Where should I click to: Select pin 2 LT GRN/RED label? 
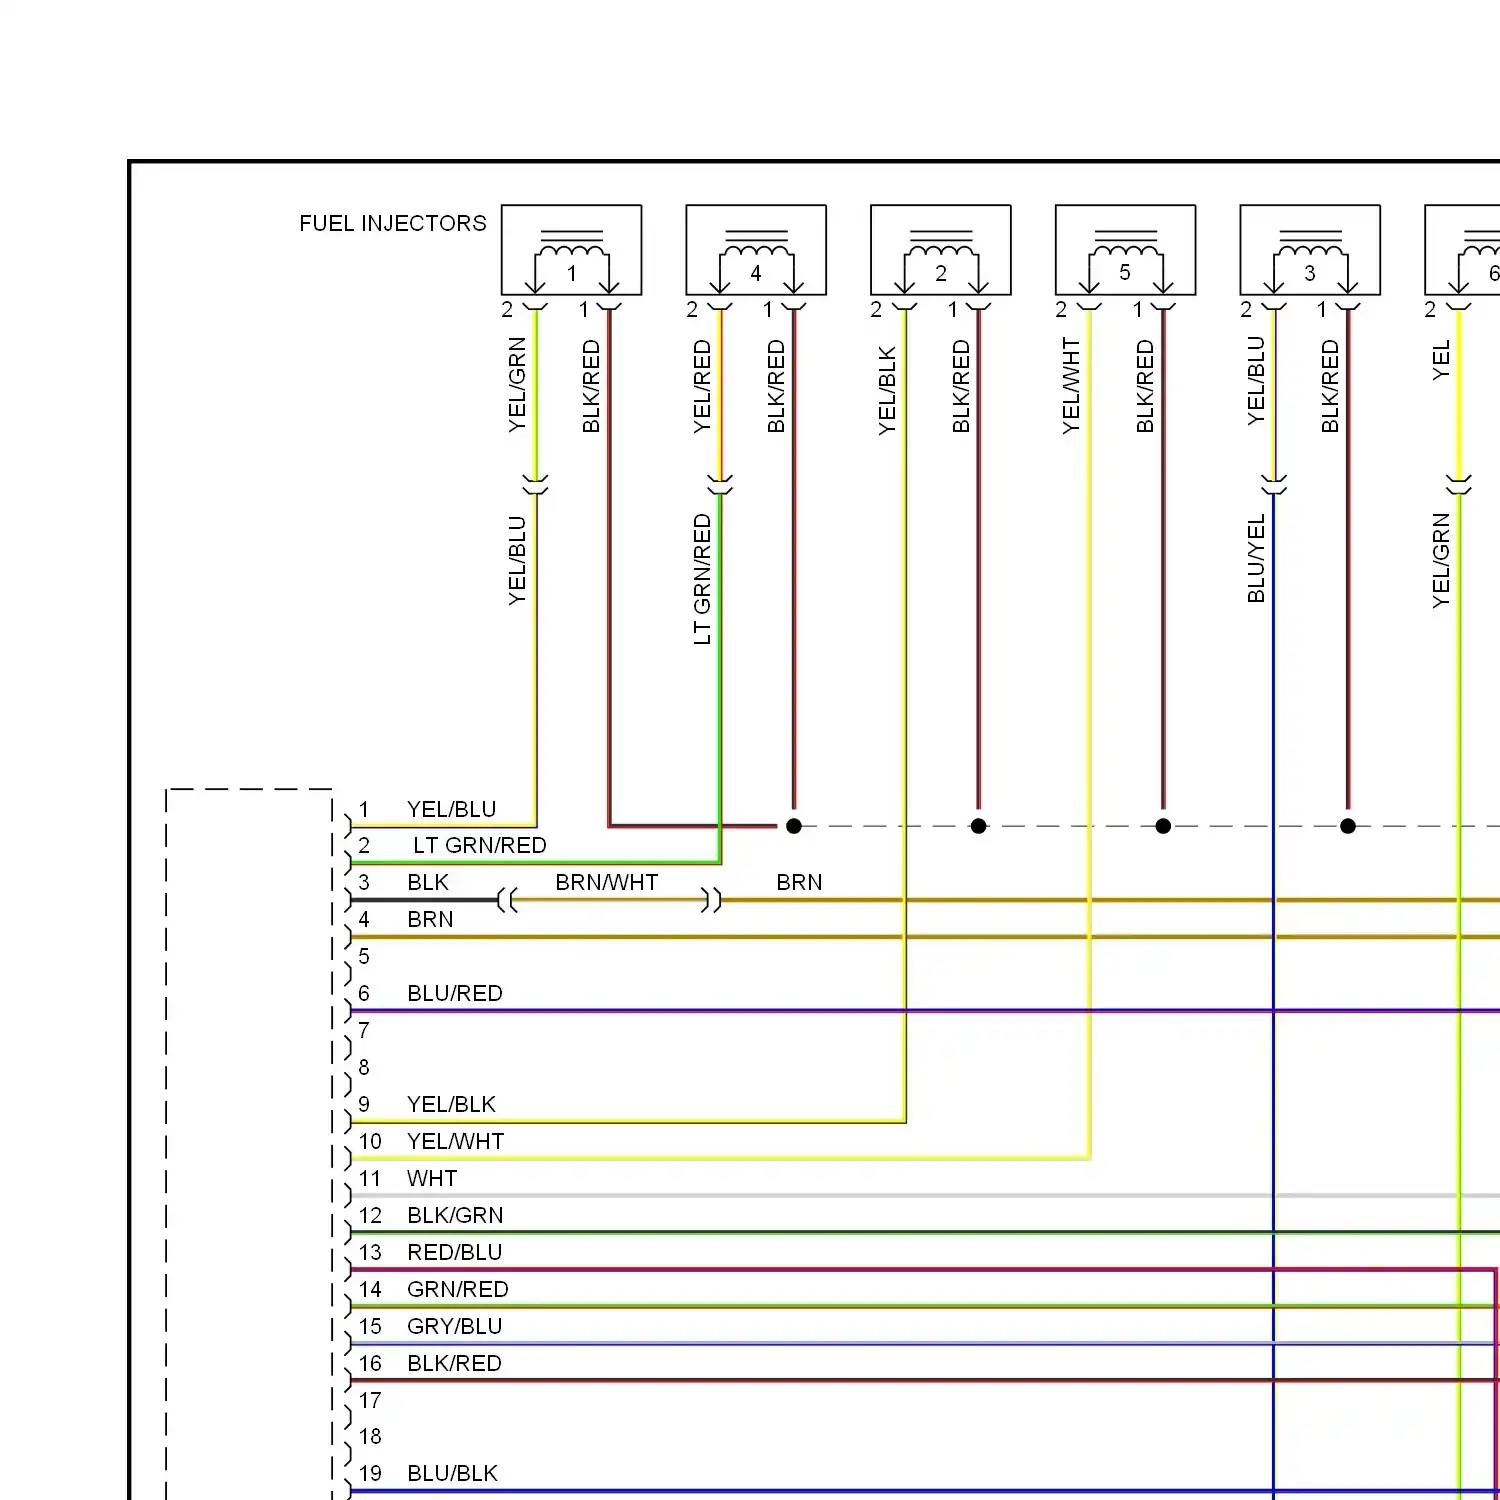click(x=480, y=846)
